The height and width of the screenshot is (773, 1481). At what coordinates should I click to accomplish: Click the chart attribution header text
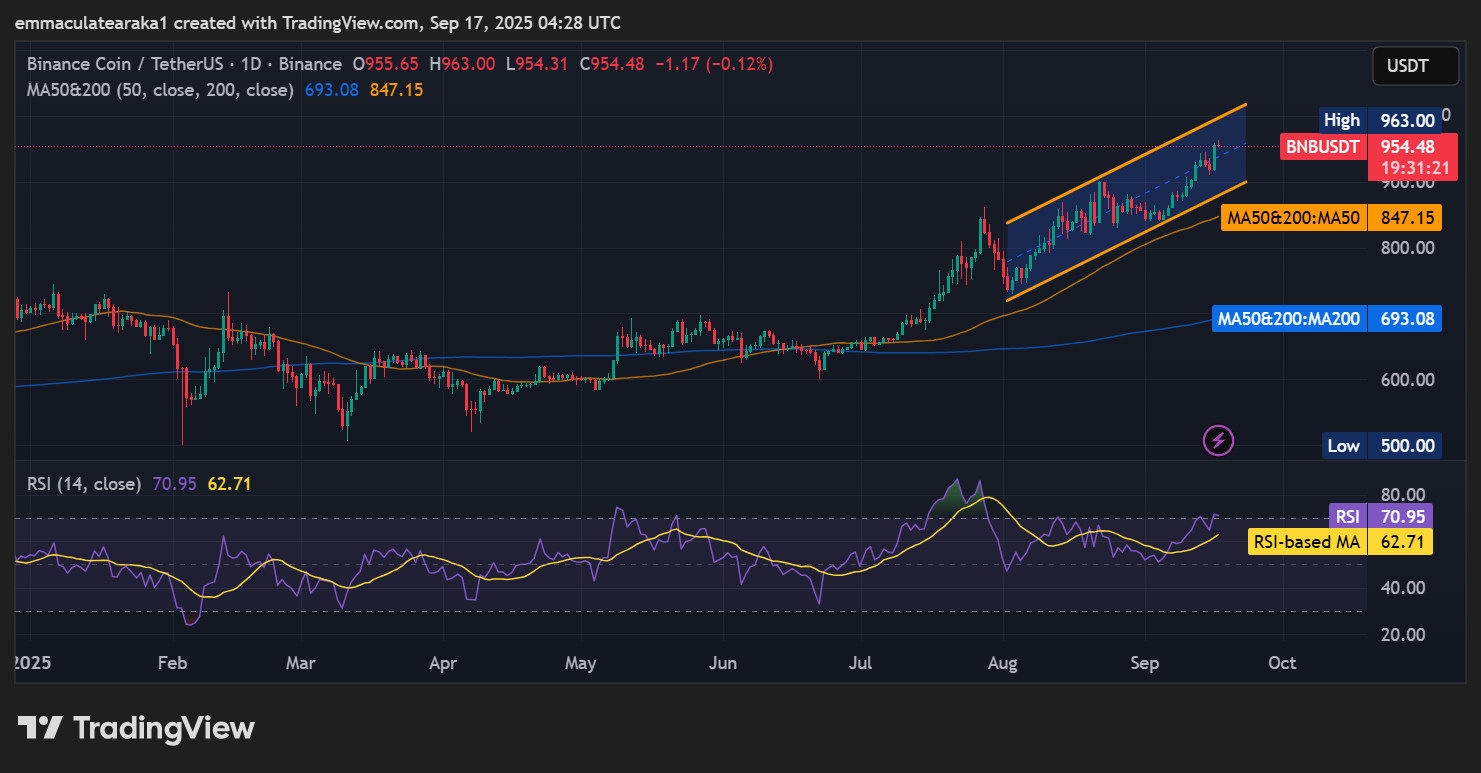point(317,22)
